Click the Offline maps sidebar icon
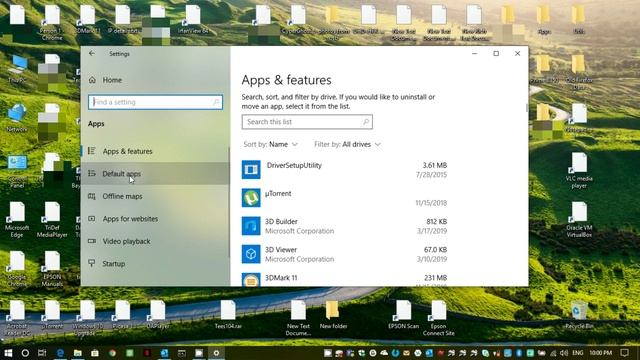The height and width of the screenshot is (360, 640). pyautogui.click(x=92, y=196)
